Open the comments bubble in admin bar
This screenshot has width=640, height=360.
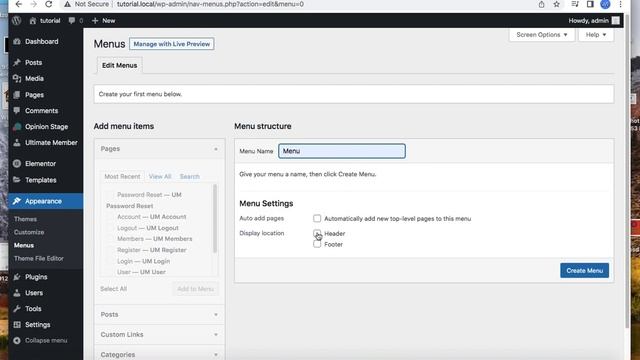click(x=76, y=20)
